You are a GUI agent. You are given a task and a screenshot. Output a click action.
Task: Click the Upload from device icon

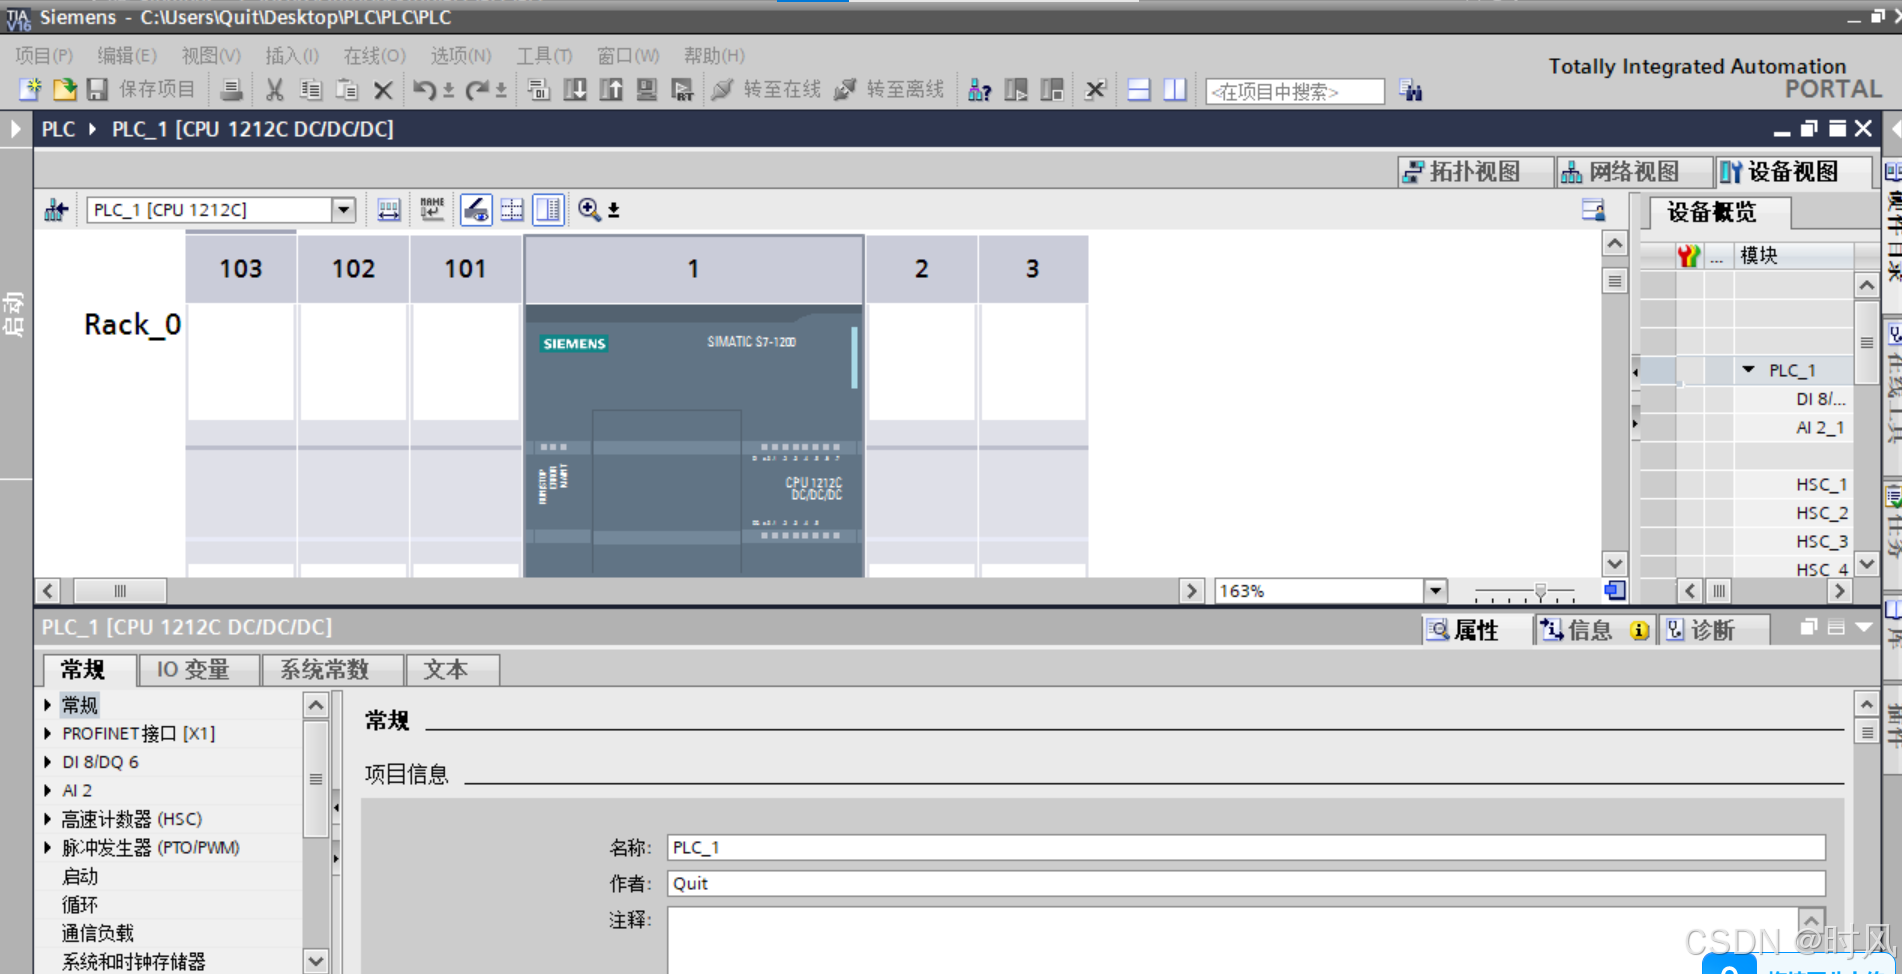(x=611, y=90)
